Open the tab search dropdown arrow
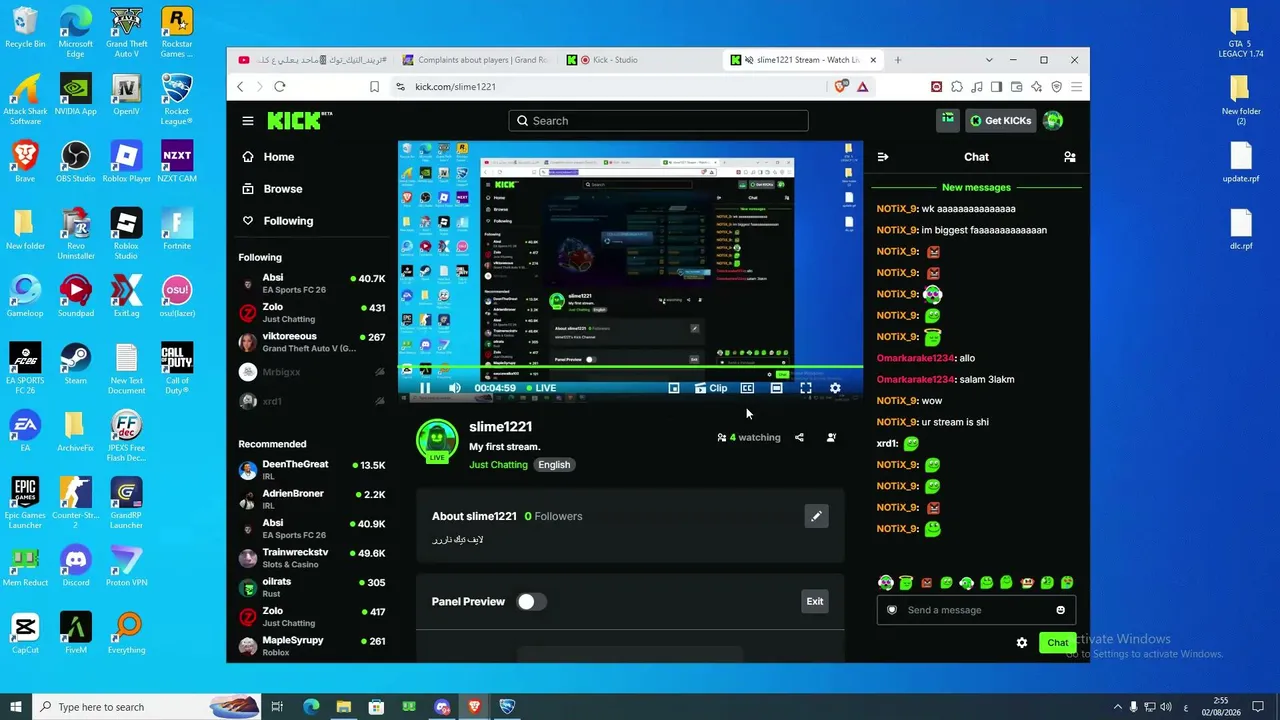1280x720 pixels. tap(990, 60)
